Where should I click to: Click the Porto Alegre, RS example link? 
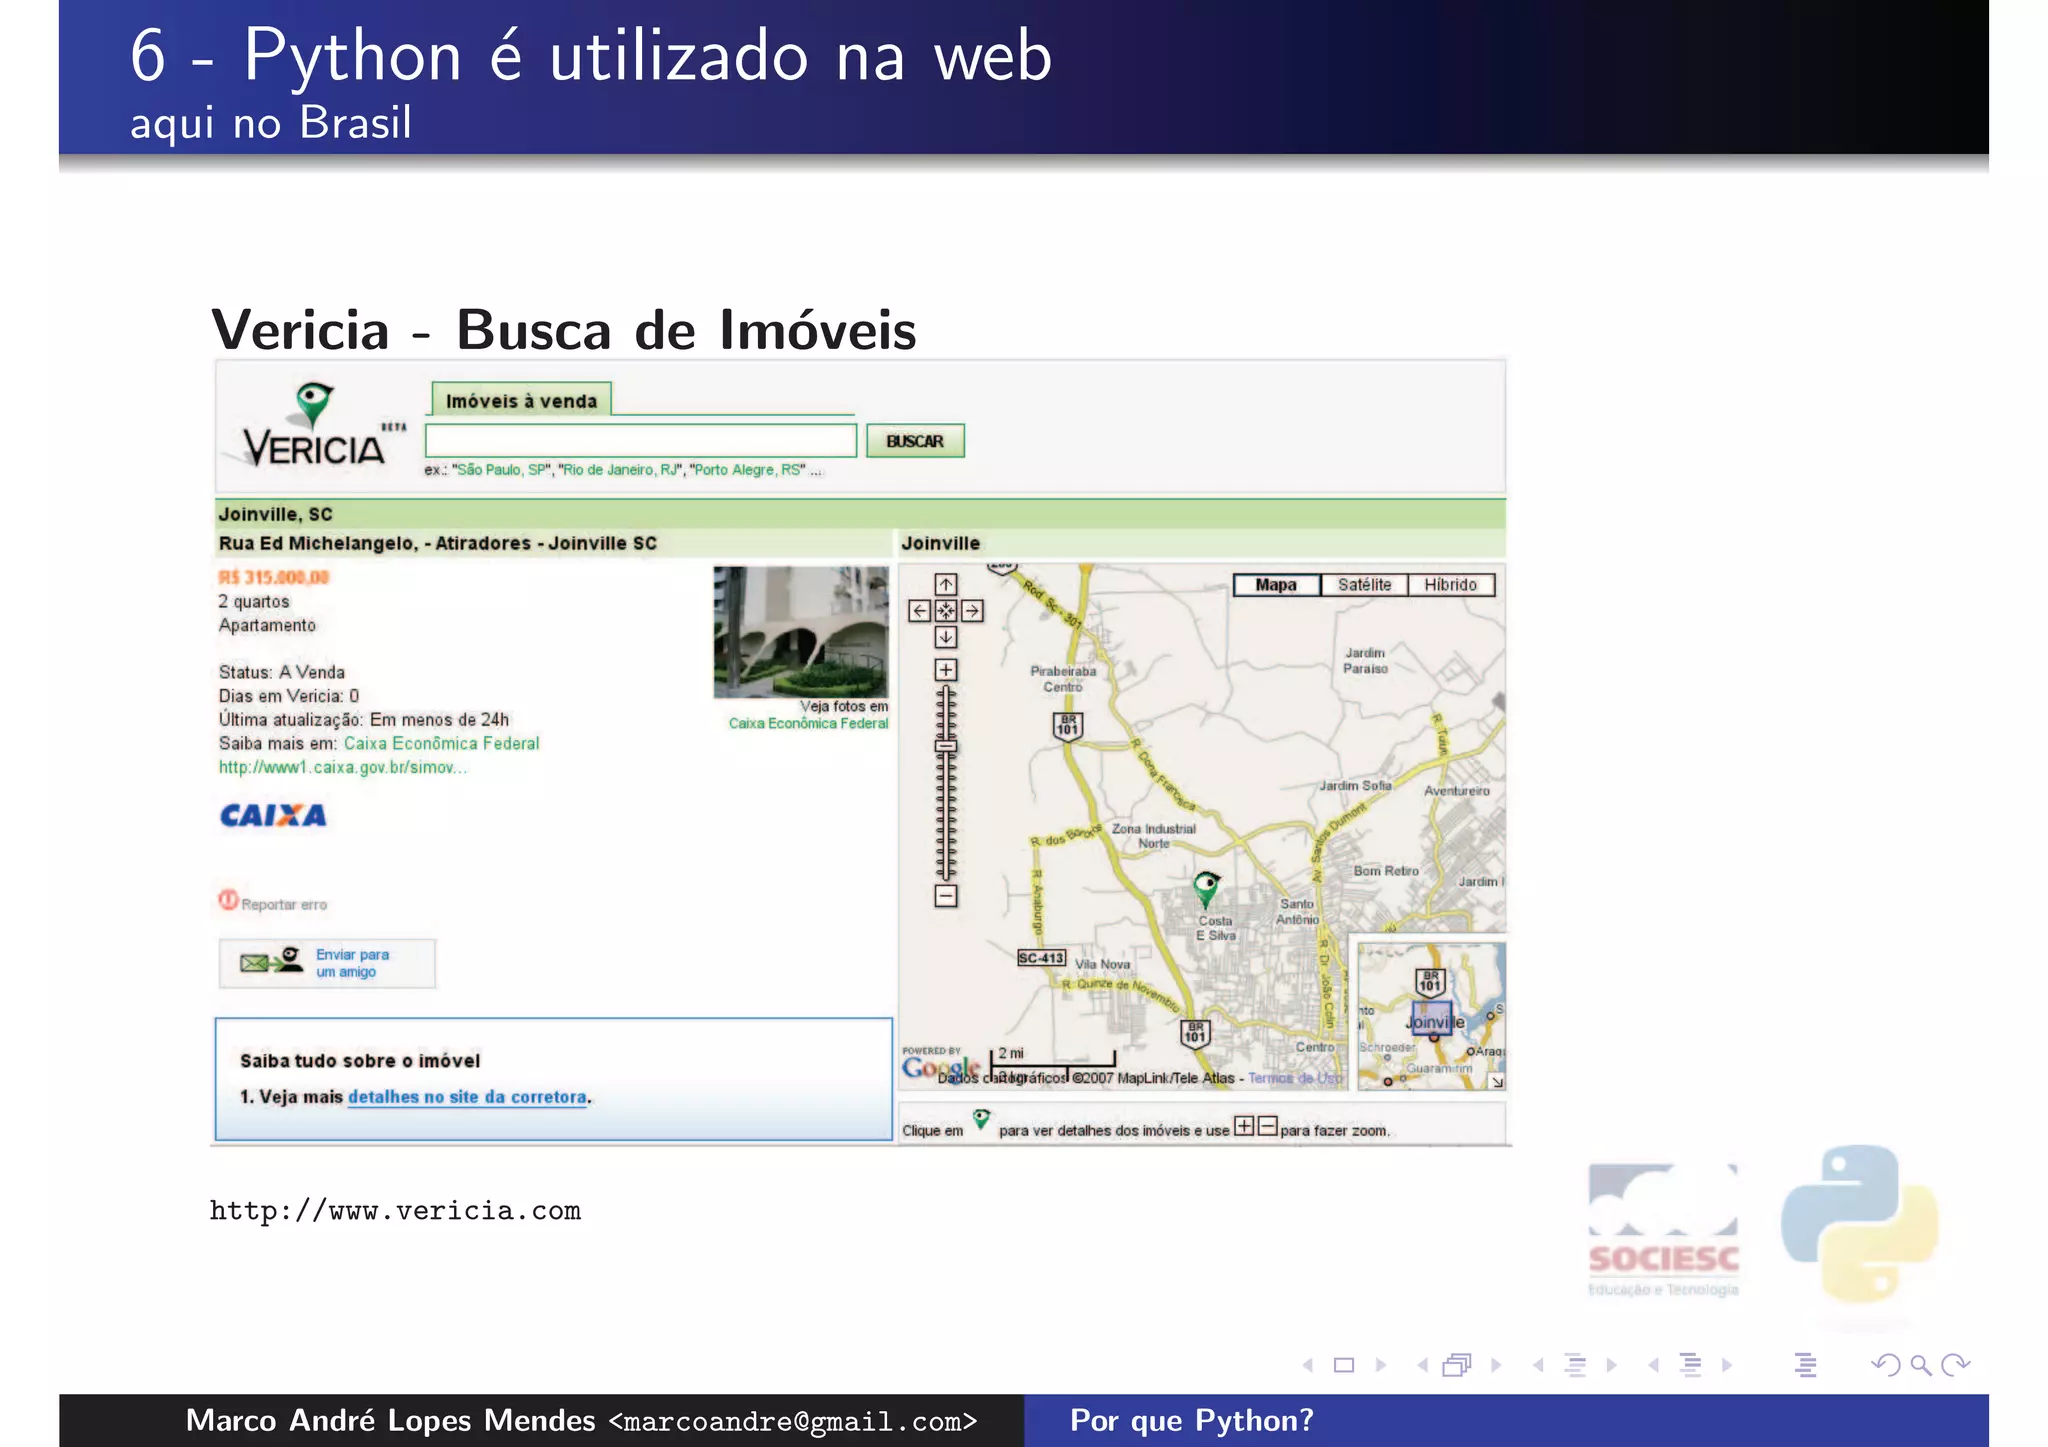point(748,470)
